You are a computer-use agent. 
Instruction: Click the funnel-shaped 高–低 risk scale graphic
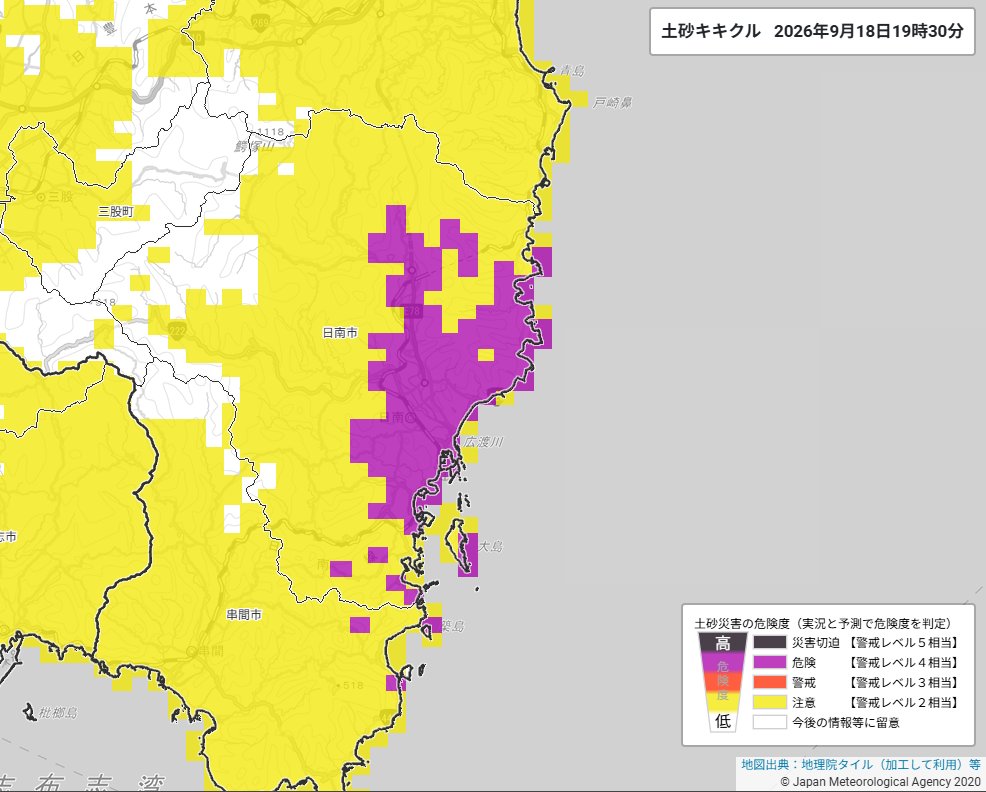[723, 683]
